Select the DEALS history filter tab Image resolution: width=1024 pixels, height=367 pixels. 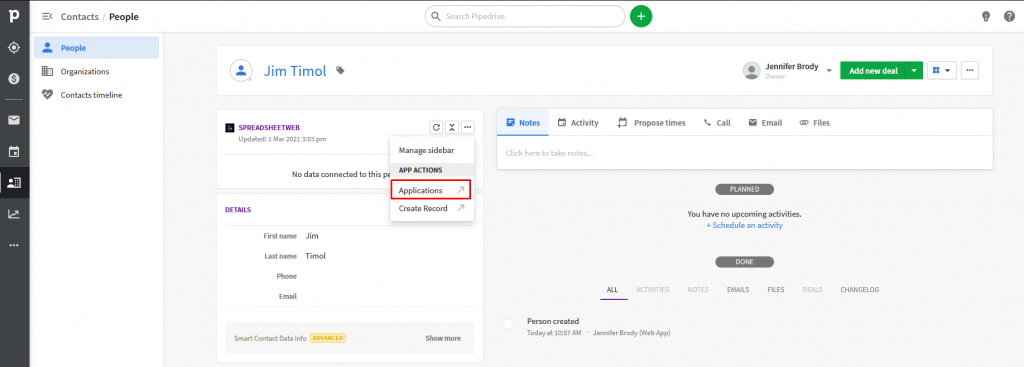812,289
